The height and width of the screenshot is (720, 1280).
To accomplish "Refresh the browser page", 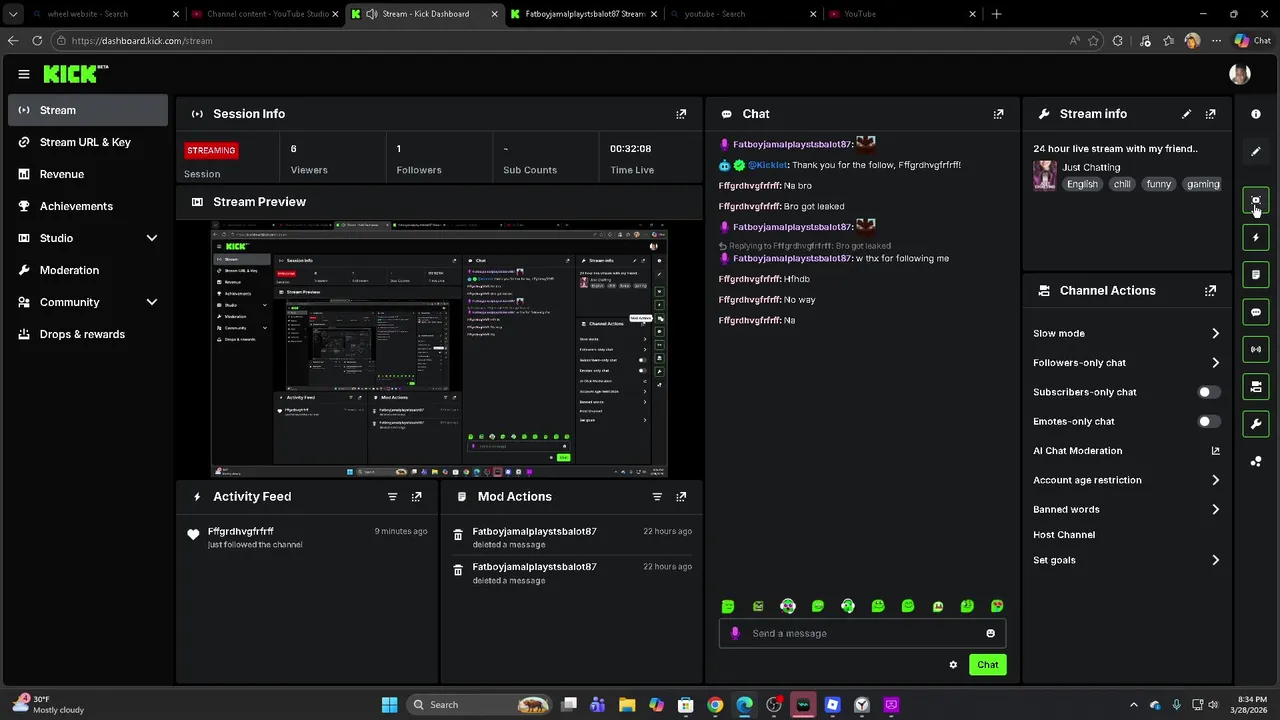I will coord(37,41).
